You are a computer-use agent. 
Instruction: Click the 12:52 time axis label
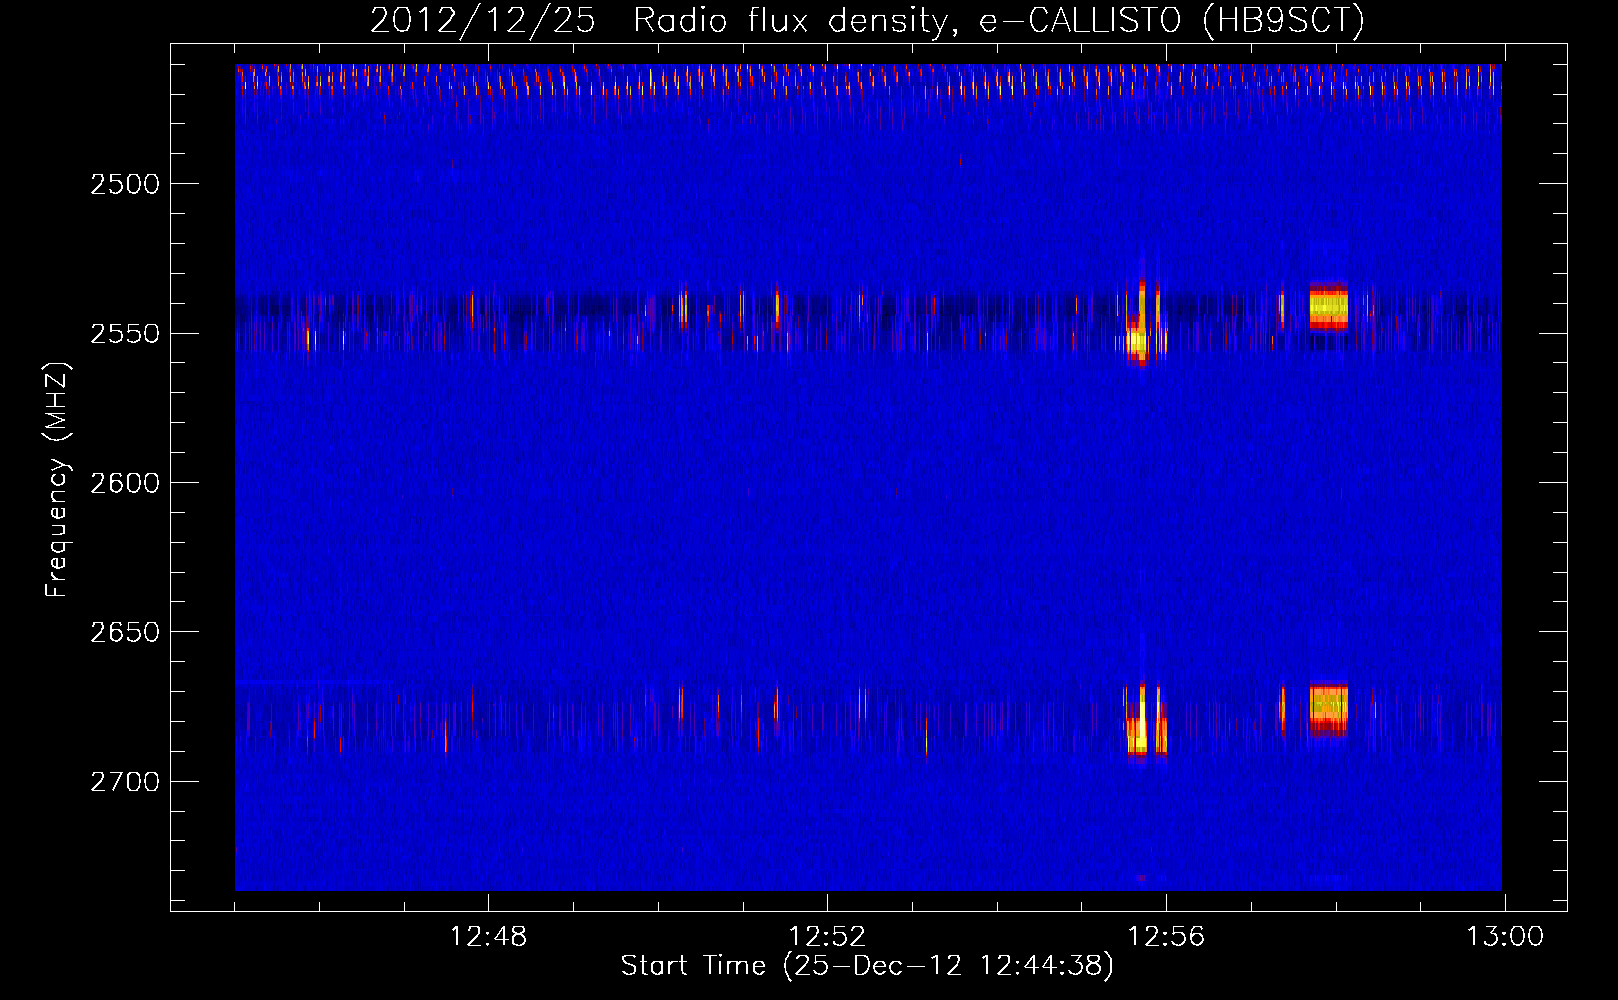pos(827,937)
